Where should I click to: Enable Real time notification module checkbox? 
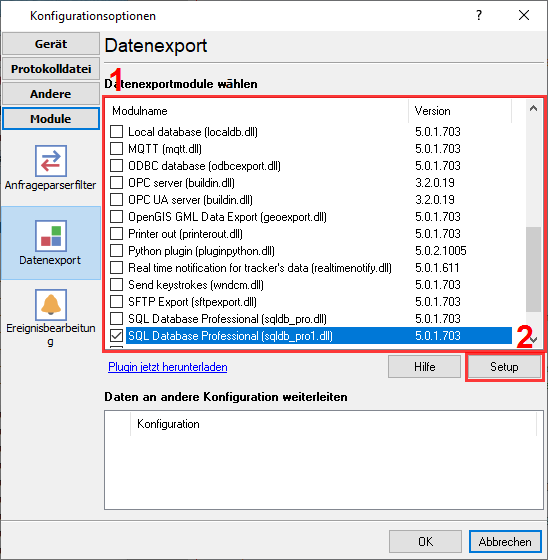(x=116, y=268)
